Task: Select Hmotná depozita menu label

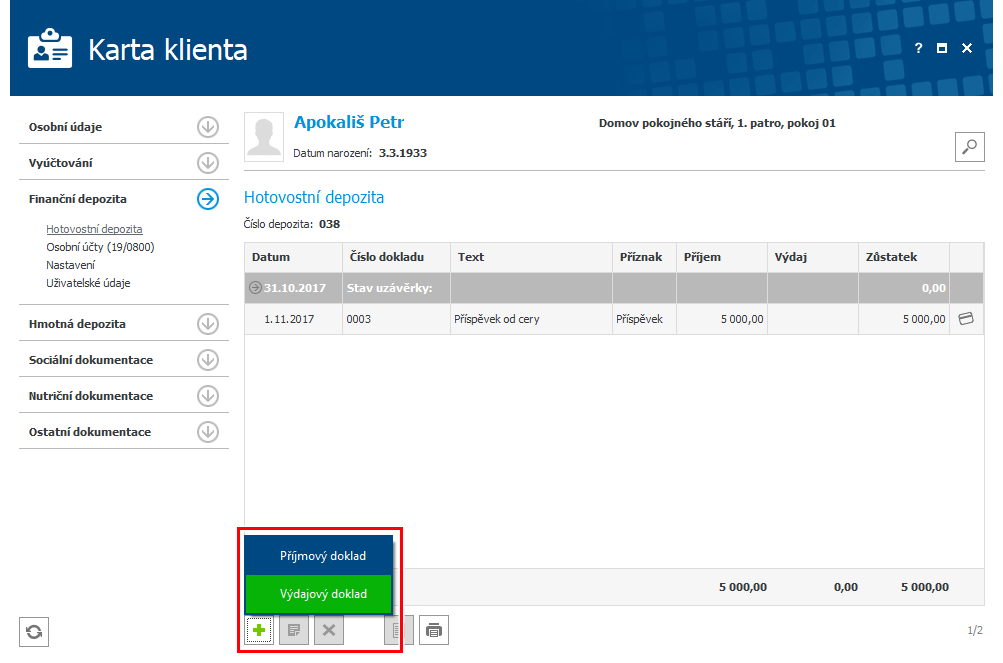Action: (77, 324)
